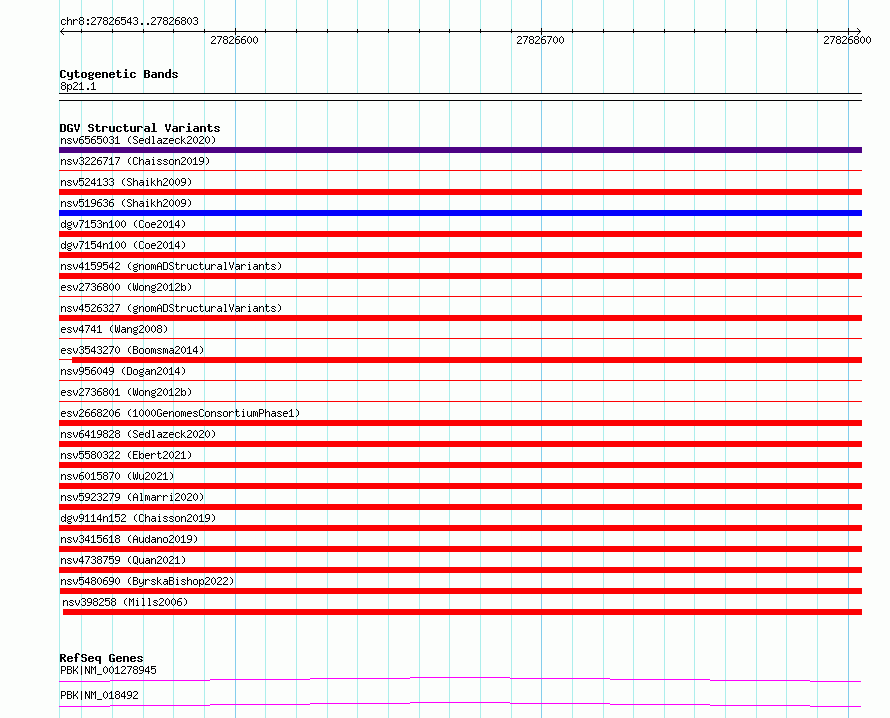Screen dimensions: 890x718
Task: Select variant esv2736801 (Wong2012b) label
Action: 126,392
